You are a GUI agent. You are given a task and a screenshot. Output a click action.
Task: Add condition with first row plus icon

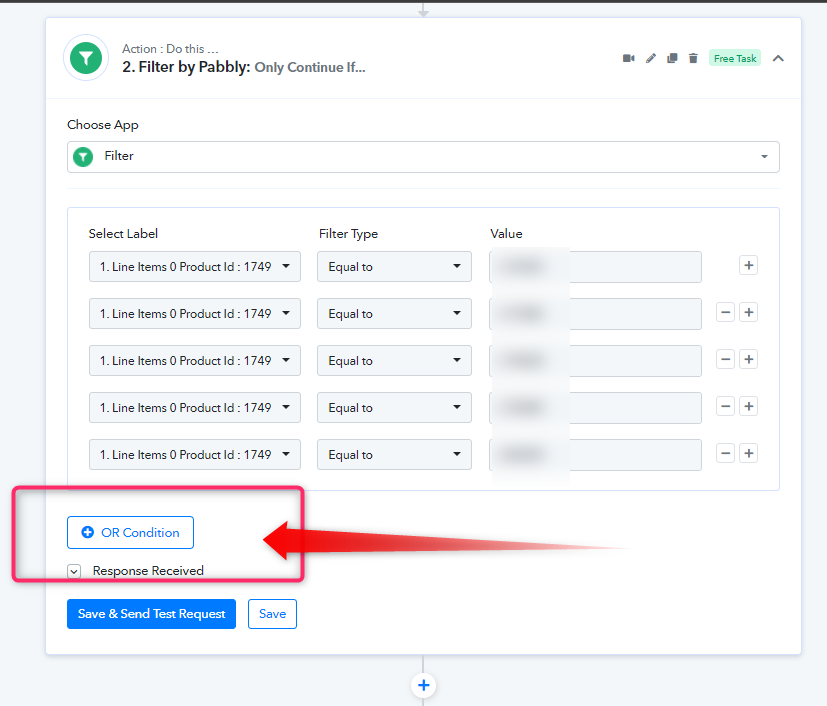pyautogui.click(x=748, y=265)
